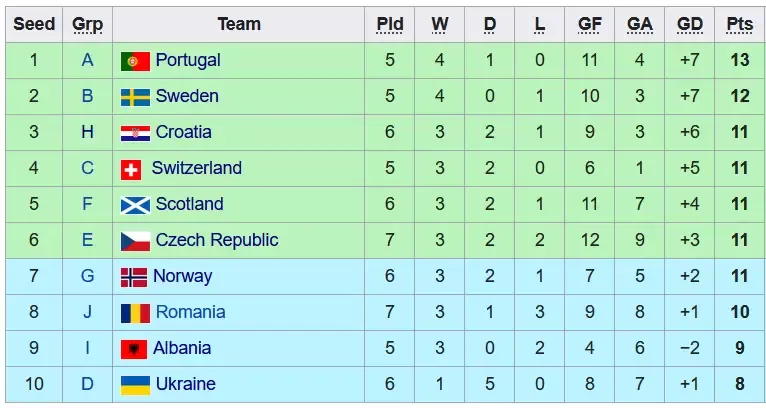Click the Pts column header
Image resolution: width=766 pixels, height=408 pixels.
click(x=740, y=24)
